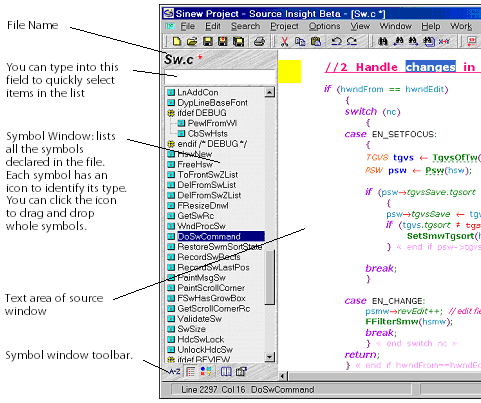Click the Save All stacked disks icon
This screenshot has width=481, height=403.
(x=238, y=41)
